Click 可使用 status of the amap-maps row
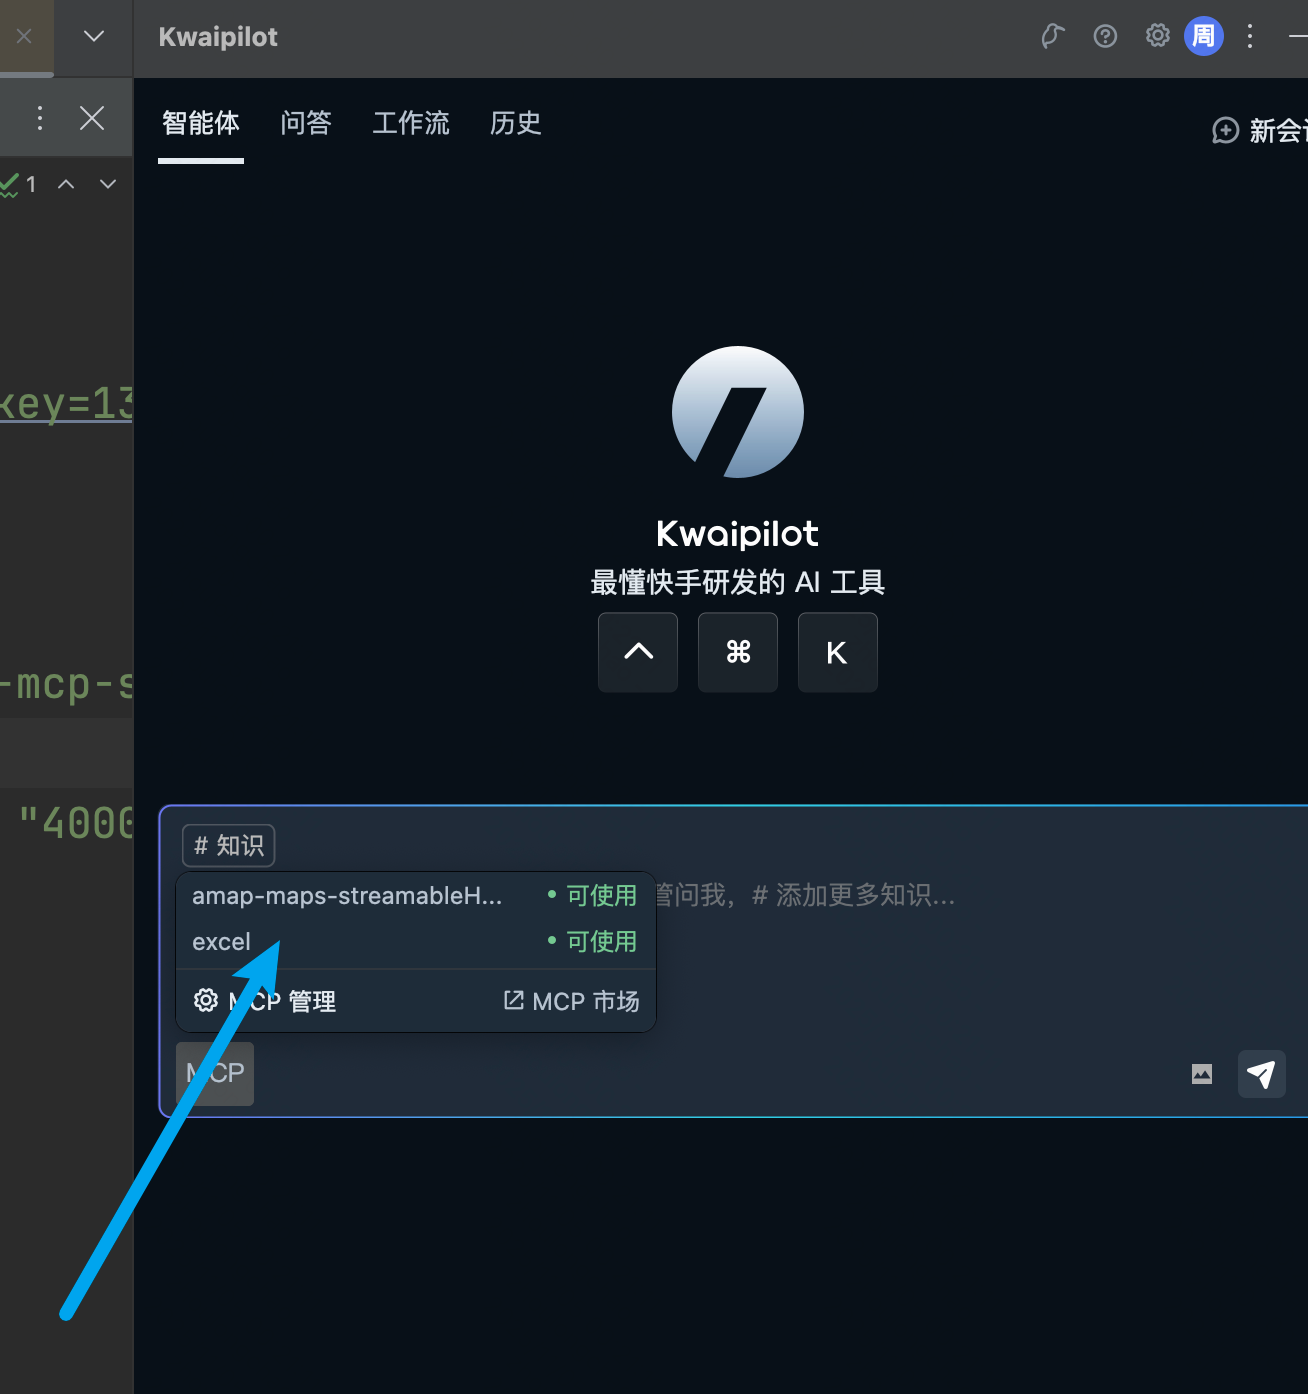Image resolution: width=1308 pixels, height=1394 pixels. (x=592, y=895)
